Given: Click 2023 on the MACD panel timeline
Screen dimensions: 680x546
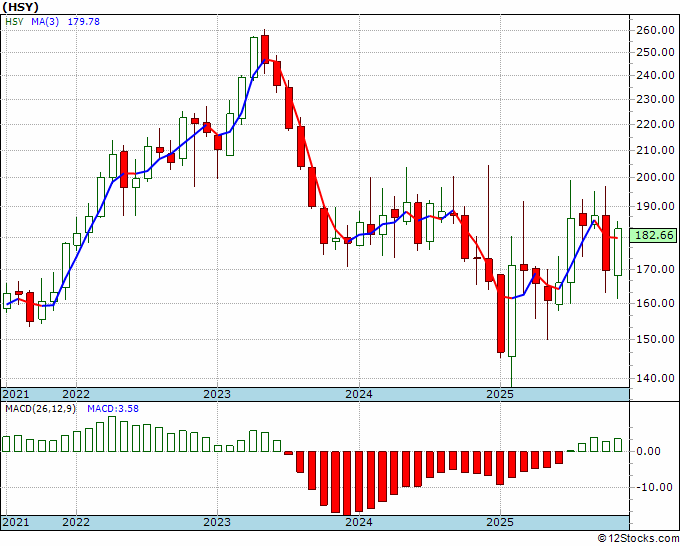Looking at the screenshot, I should click(x=217, y=522).
